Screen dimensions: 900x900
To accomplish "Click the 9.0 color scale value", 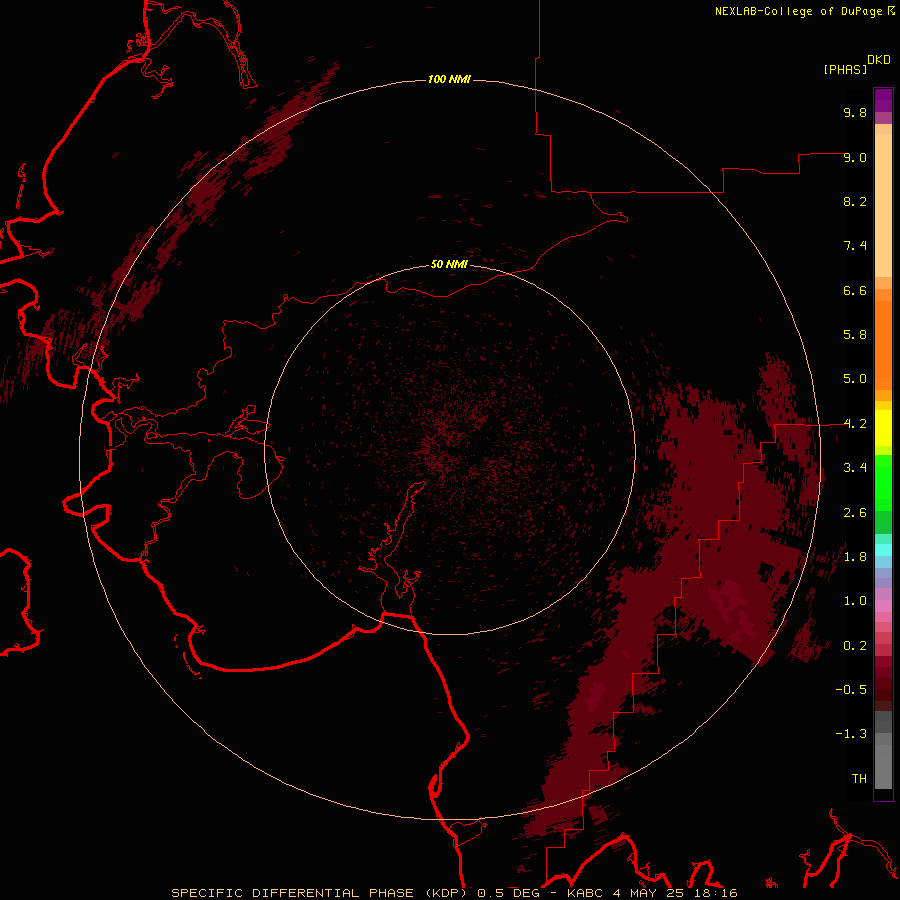I will 855,157.
